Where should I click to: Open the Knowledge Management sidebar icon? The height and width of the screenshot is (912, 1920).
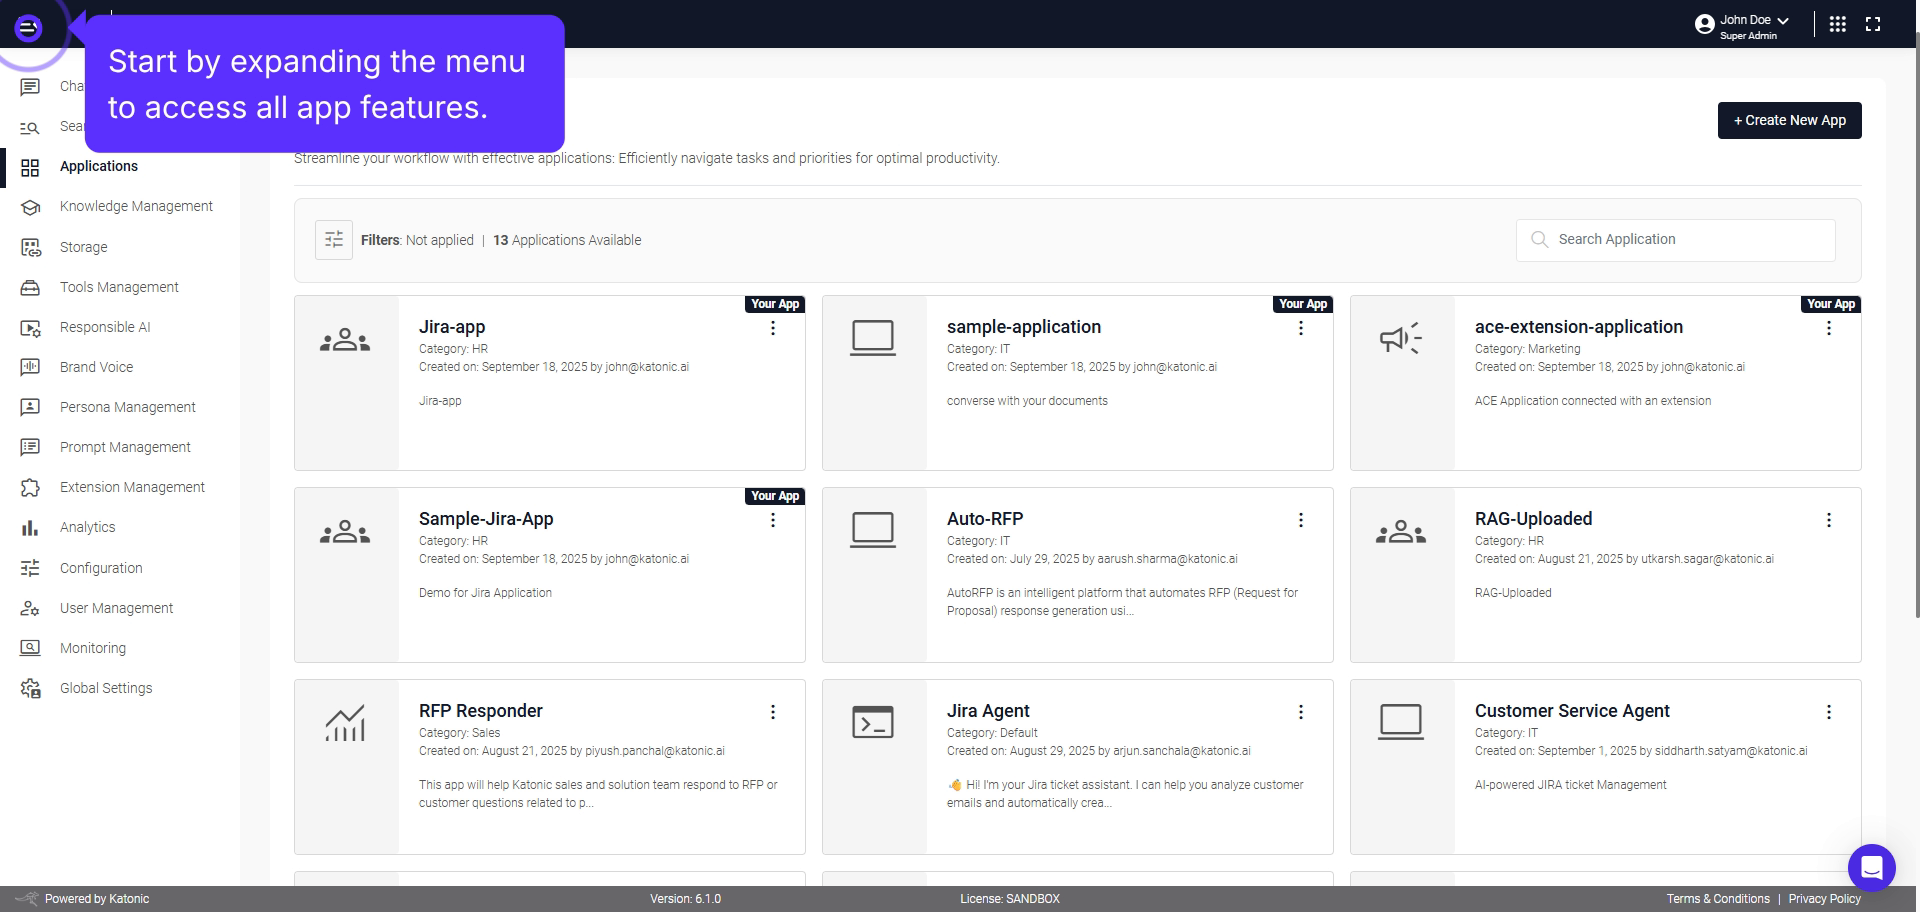click(x=30, y=207)
